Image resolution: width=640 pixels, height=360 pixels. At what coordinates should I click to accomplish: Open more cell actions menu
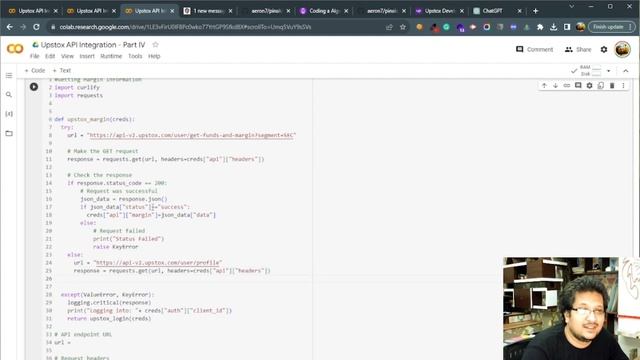point(623,85)
